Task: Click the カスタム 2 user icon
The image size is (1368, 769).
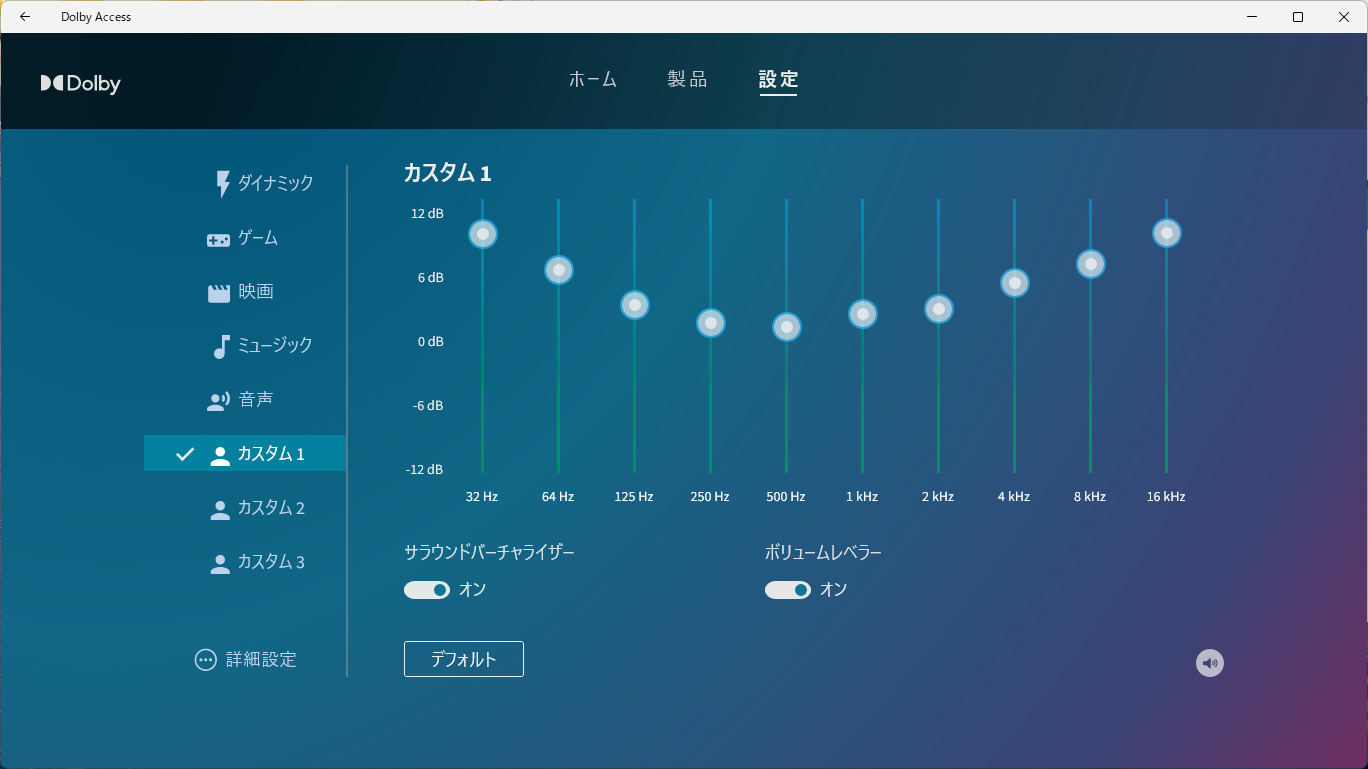Action: (220, 509)
